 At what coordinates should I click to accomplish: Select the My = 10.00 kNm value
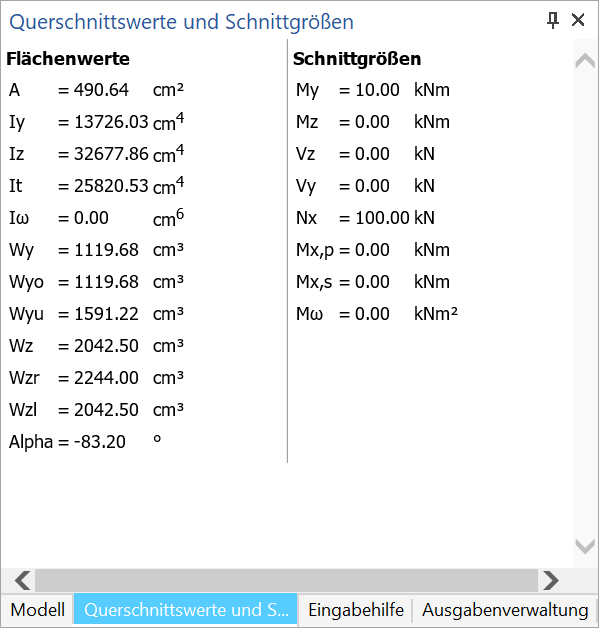pyautogui.click(x=373, y=90)
